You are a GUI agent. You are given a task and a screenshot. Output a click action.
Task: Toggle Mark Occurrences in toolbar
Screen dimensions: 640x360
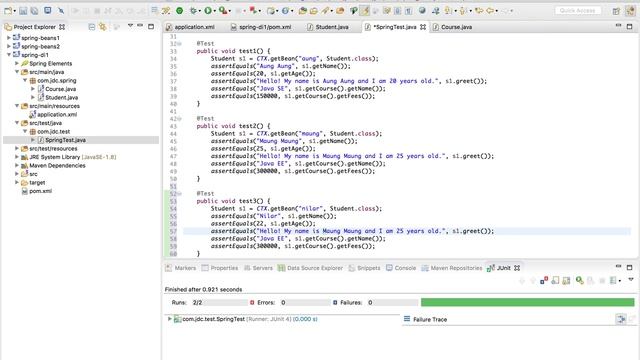click(364, 11)
